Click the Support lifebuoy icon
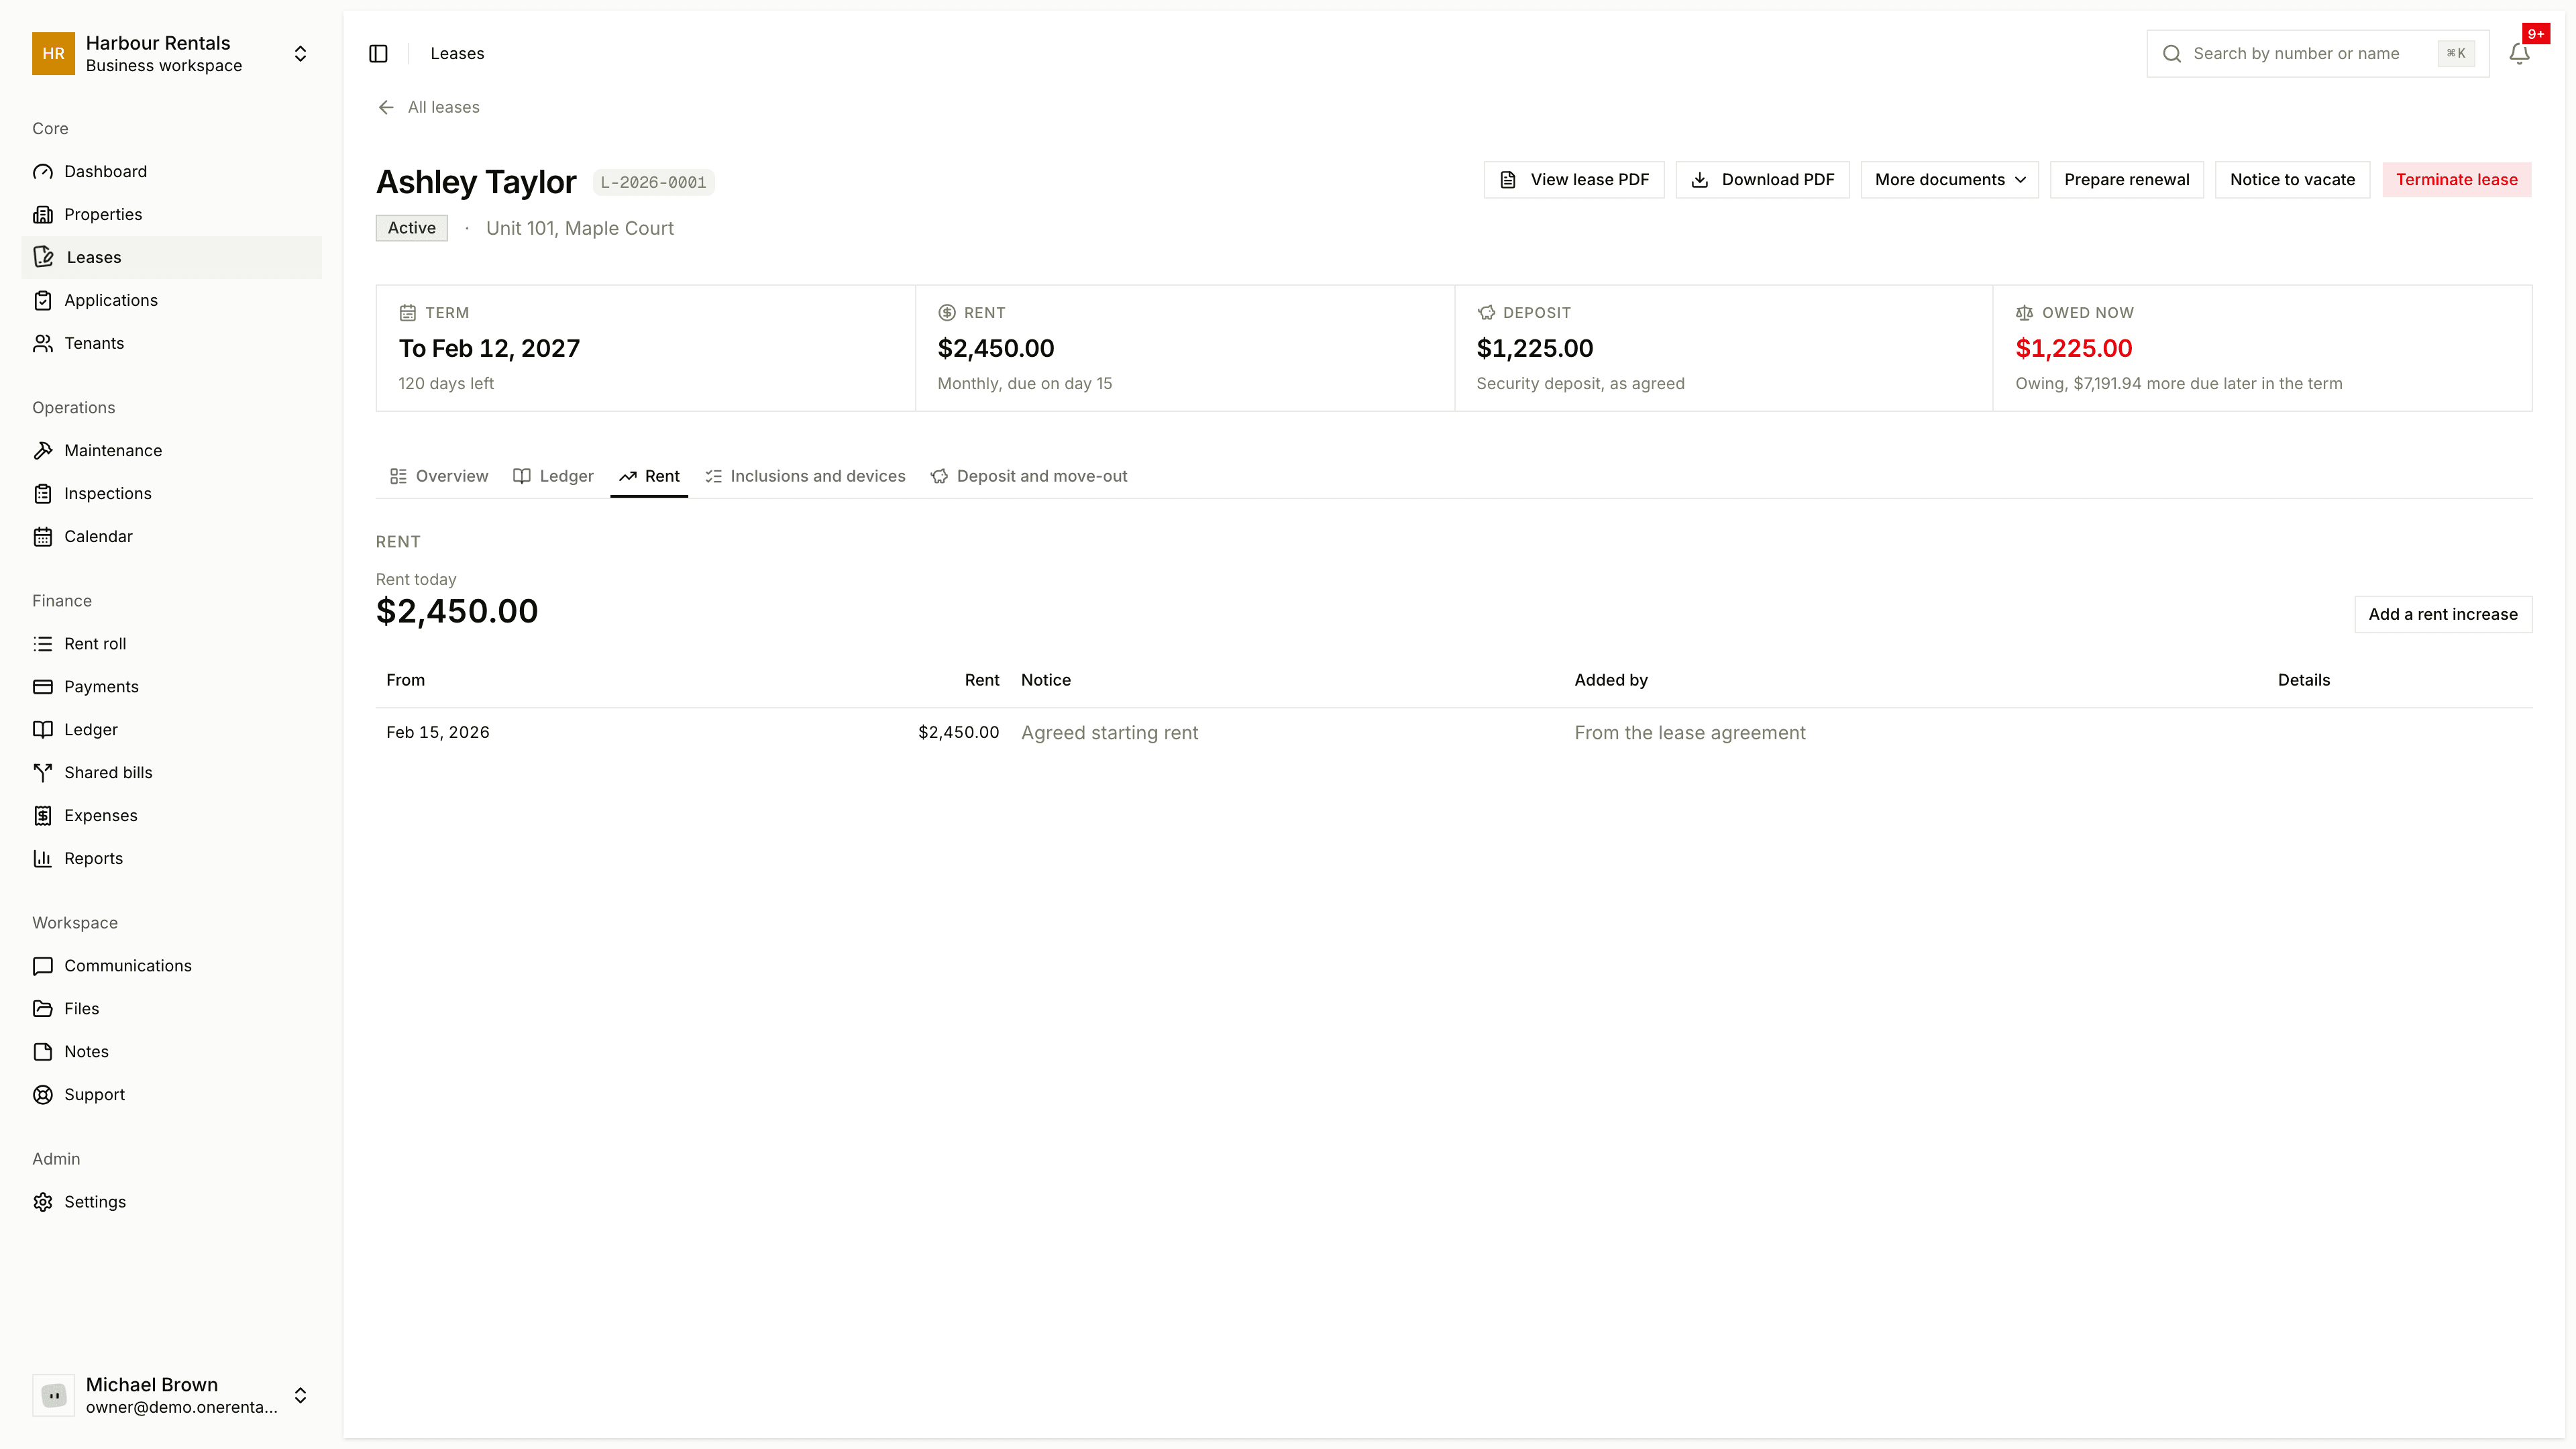Image resolution: width=2576 pixels, height=1449 pixels. coord(43,1095)
